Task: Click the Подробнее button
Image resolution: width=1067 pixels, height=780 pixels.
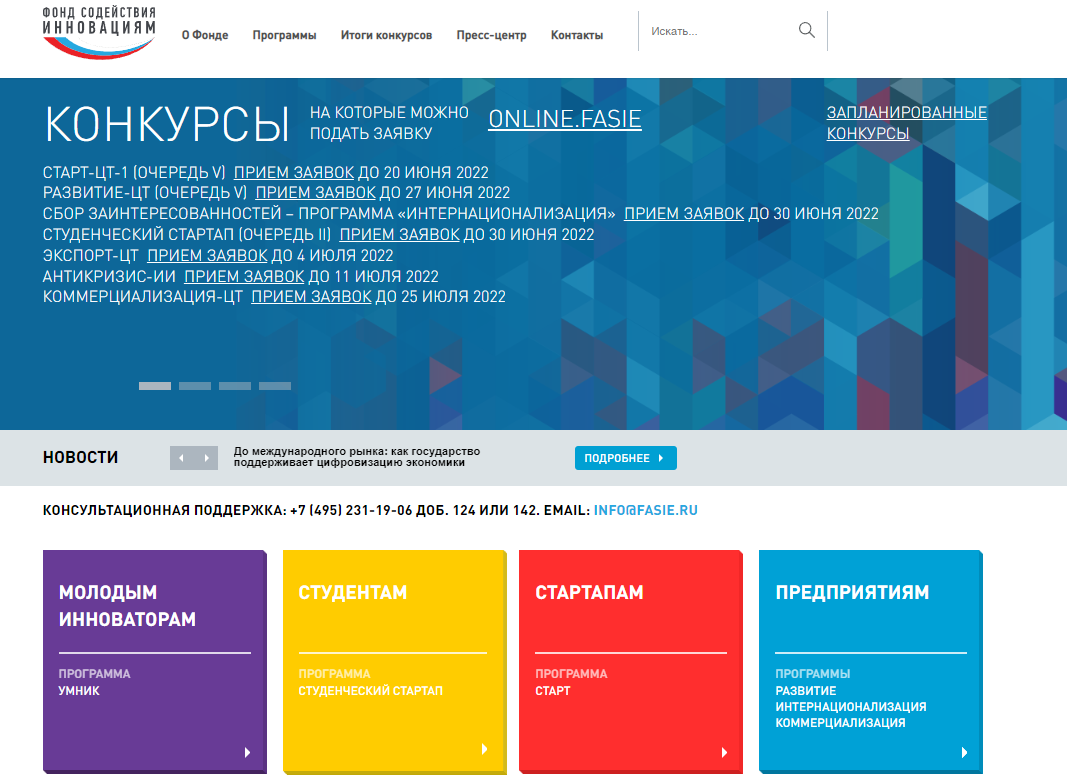Action: pyautogui.click(x=626, y=458)
